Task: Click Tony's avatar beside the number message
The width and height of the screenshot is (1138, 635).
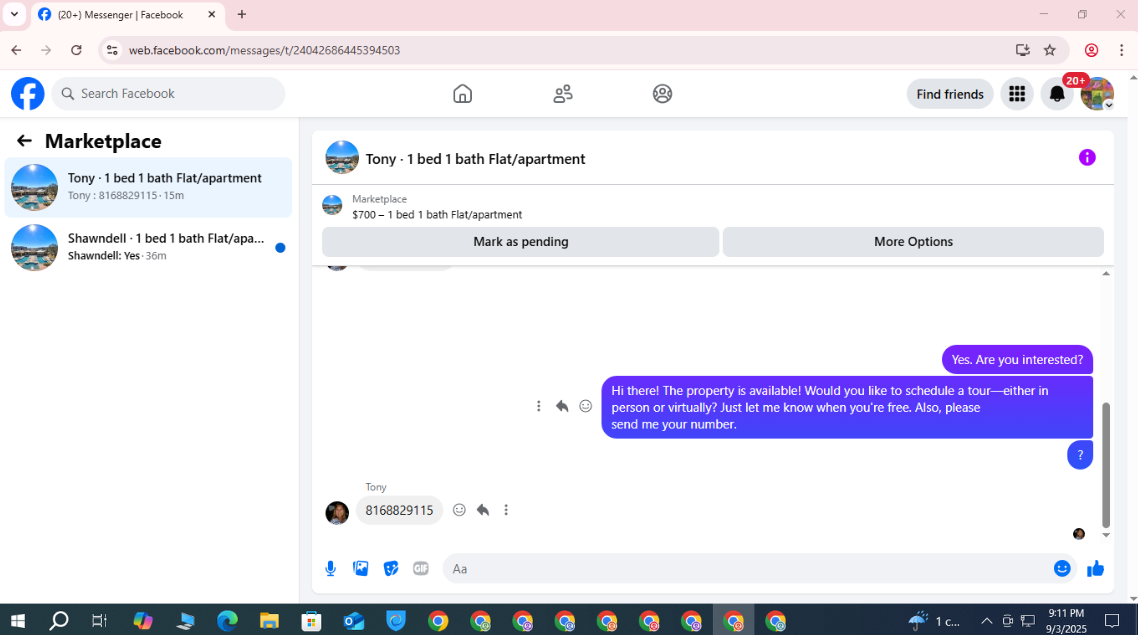Action: [x=337, y=512]
